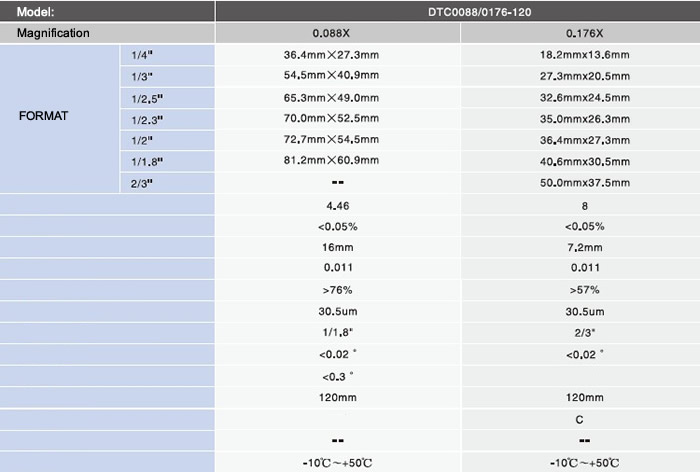This screenshot has width=700, height=472.
Task: Click the 1/3" format row label
Action: (x=167, y=76)
